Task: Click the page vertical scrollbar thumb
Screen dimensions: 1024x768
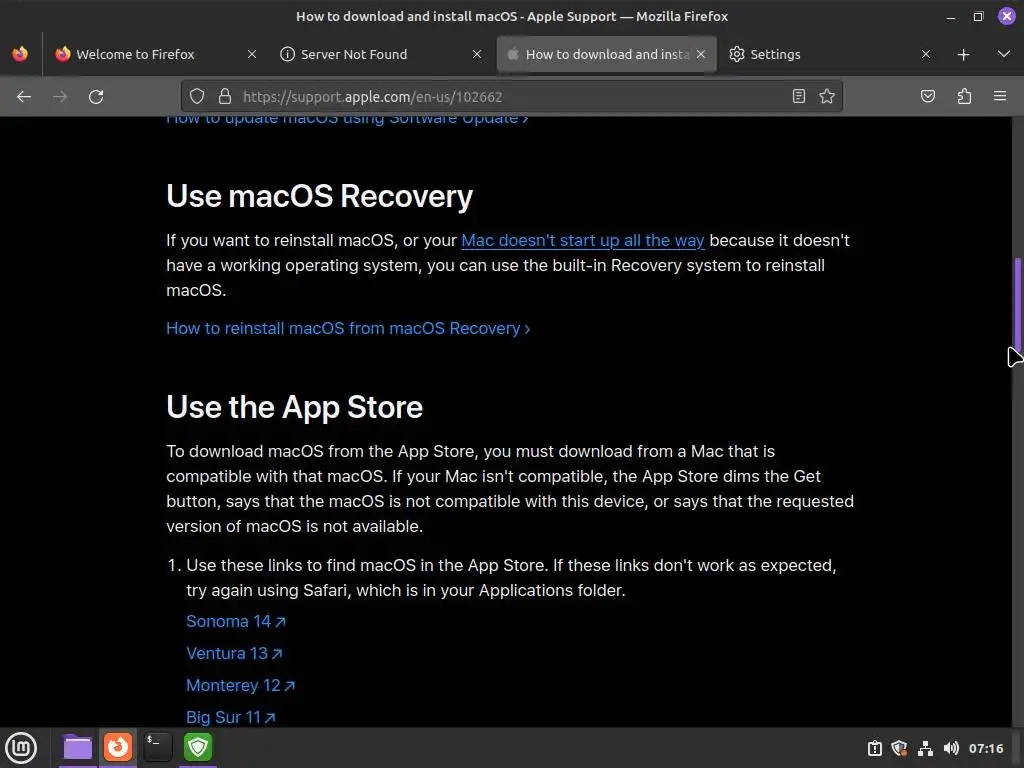Action: [x=1017, y=304]
